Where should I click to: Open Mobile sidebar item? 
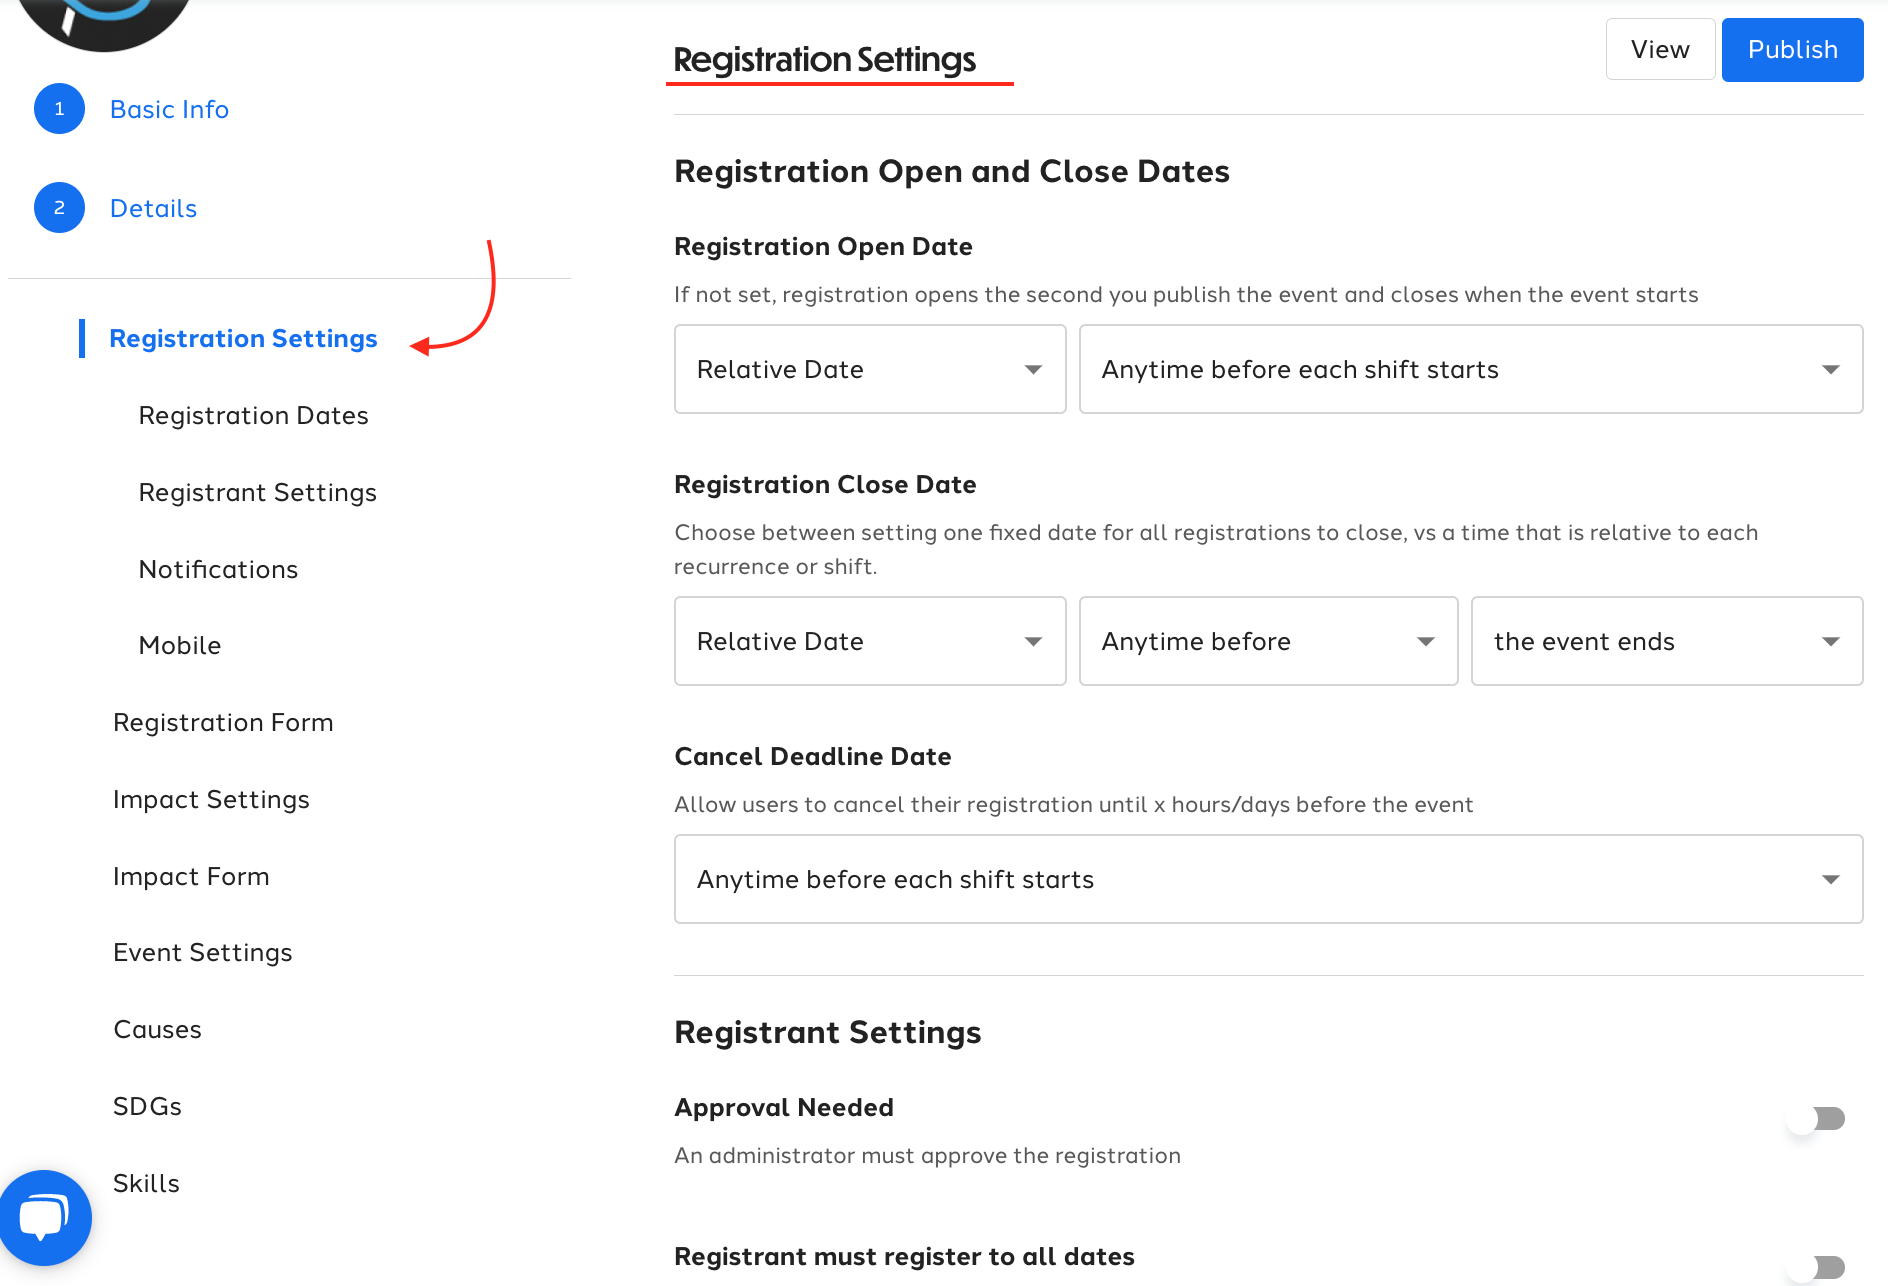pos(180,645)
